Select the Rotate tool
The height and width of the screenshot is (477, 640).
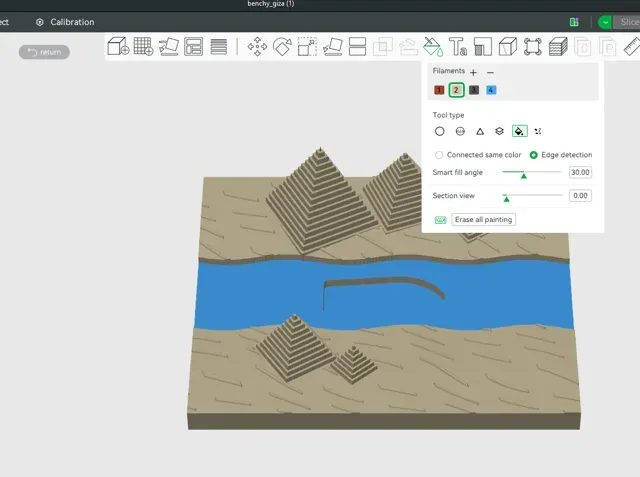(x=282, y=47)
